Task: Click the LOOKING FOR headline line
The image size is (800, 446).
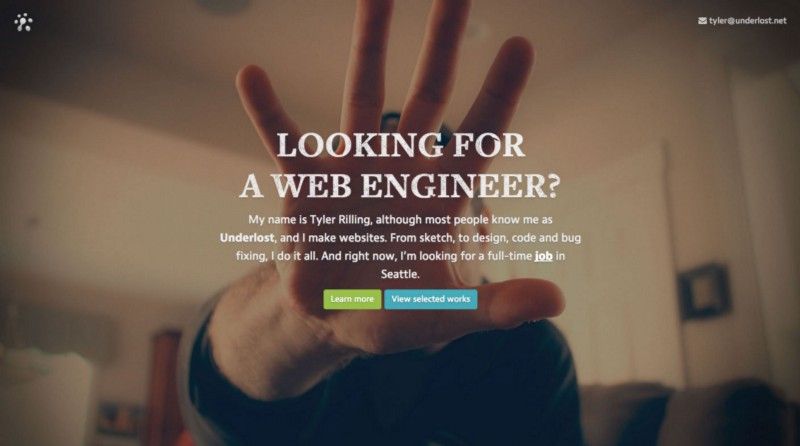Action: point(401,145)
